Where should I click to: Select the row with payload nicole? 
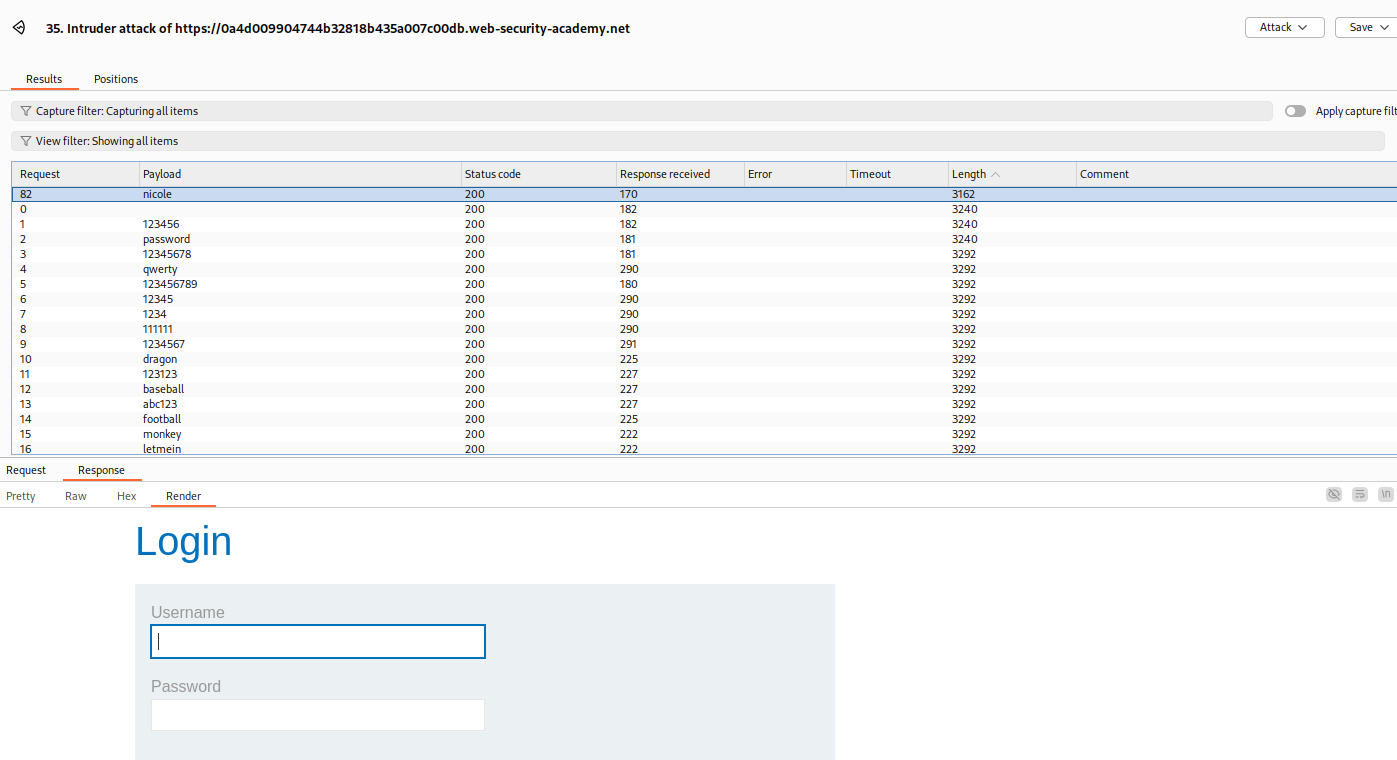coord(157,194)
